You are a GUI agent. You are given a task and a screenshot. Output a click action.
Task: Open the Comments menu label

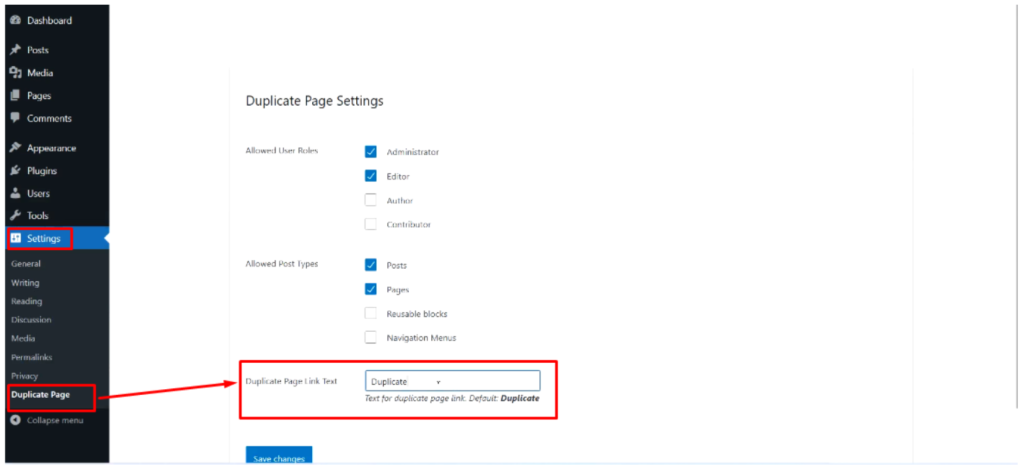(x=50, y=119)
